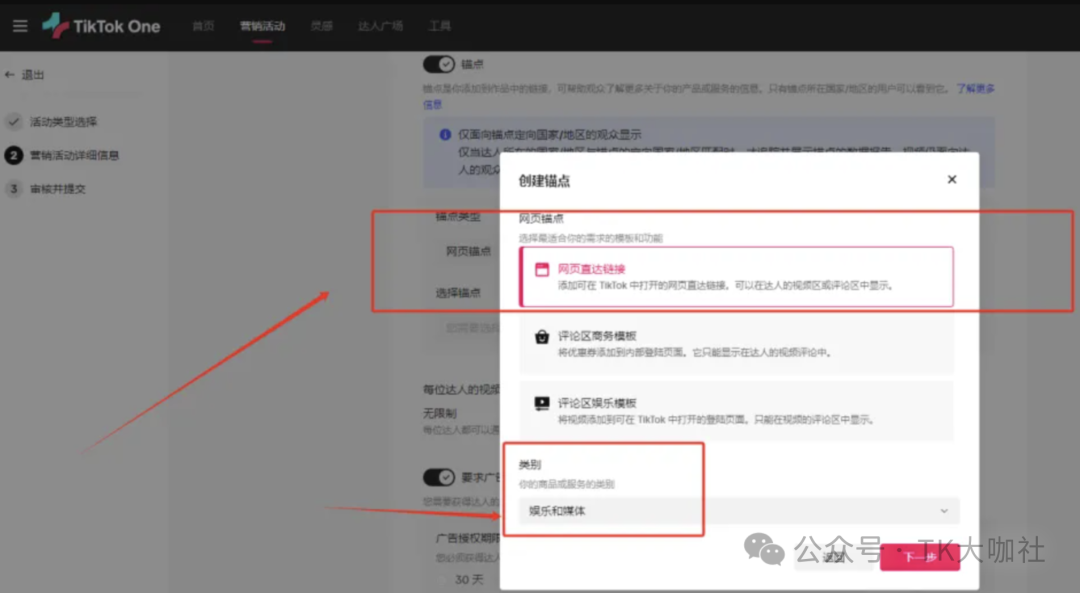
Task: Toggle the 要求广告 authorization switch
Action: click(439, 478)
